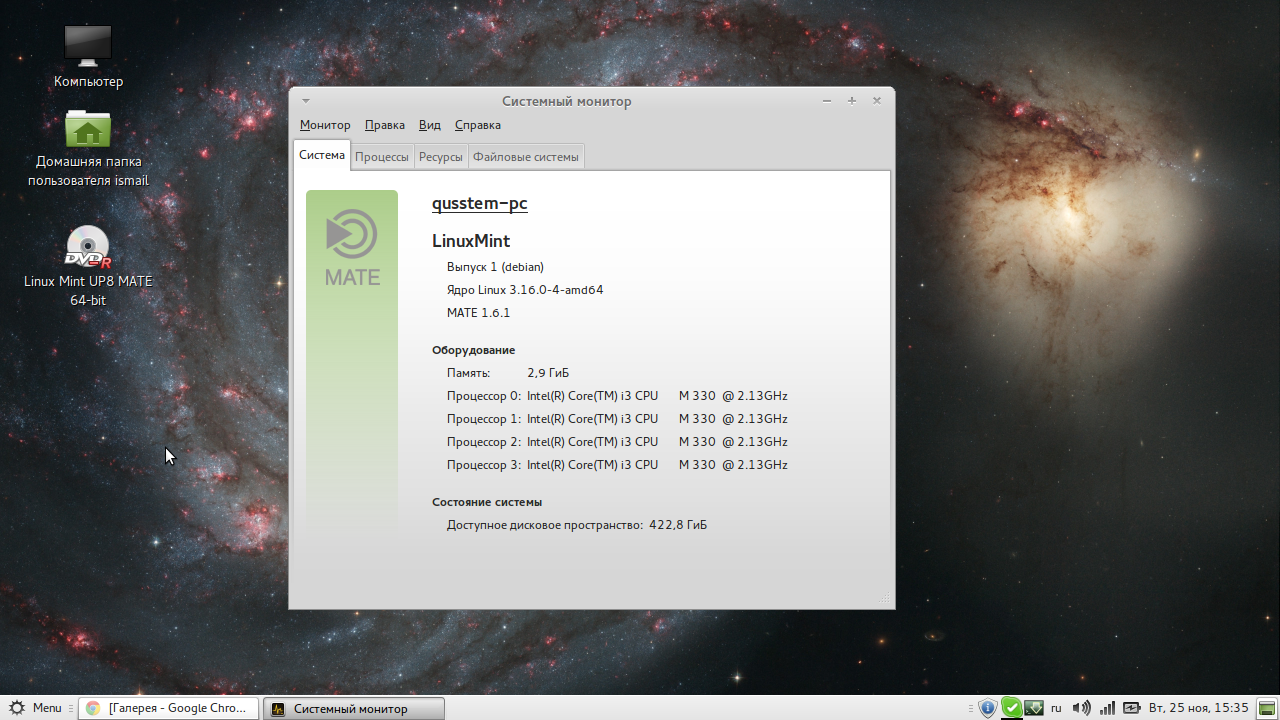Click the gear icon of the Menu button
Image resolution: width=1280 pixels, height=720 pixels.
[x=17, y=708]
